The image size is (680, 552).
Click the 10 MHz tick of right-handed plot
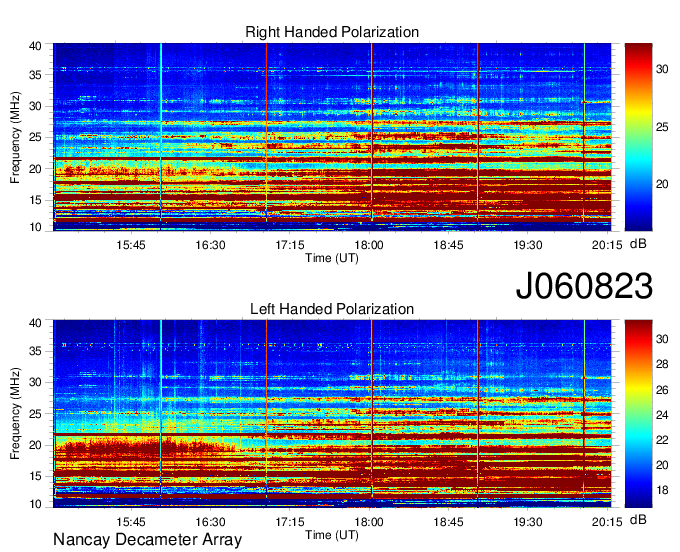pyautogui.click(x=35, y=227)
